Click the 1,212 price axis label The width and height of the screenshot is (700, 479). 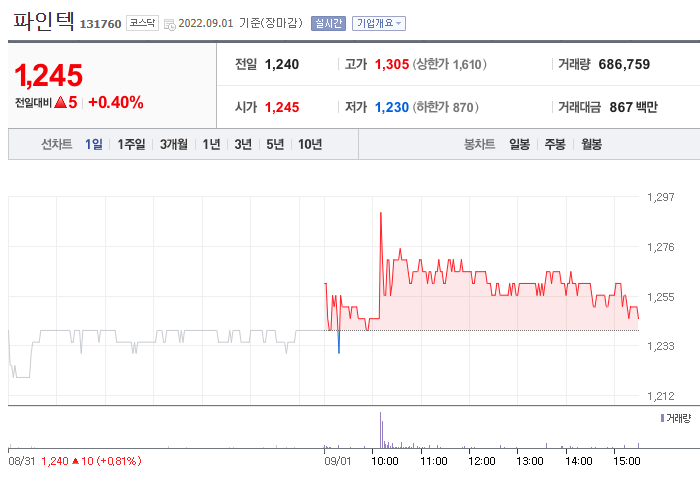[x=661, y=396]
